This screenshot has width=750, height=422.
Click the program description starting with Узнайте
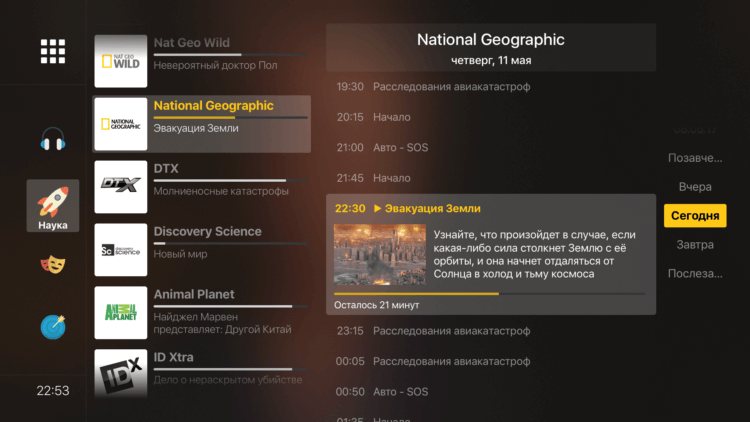click(535, 254)
